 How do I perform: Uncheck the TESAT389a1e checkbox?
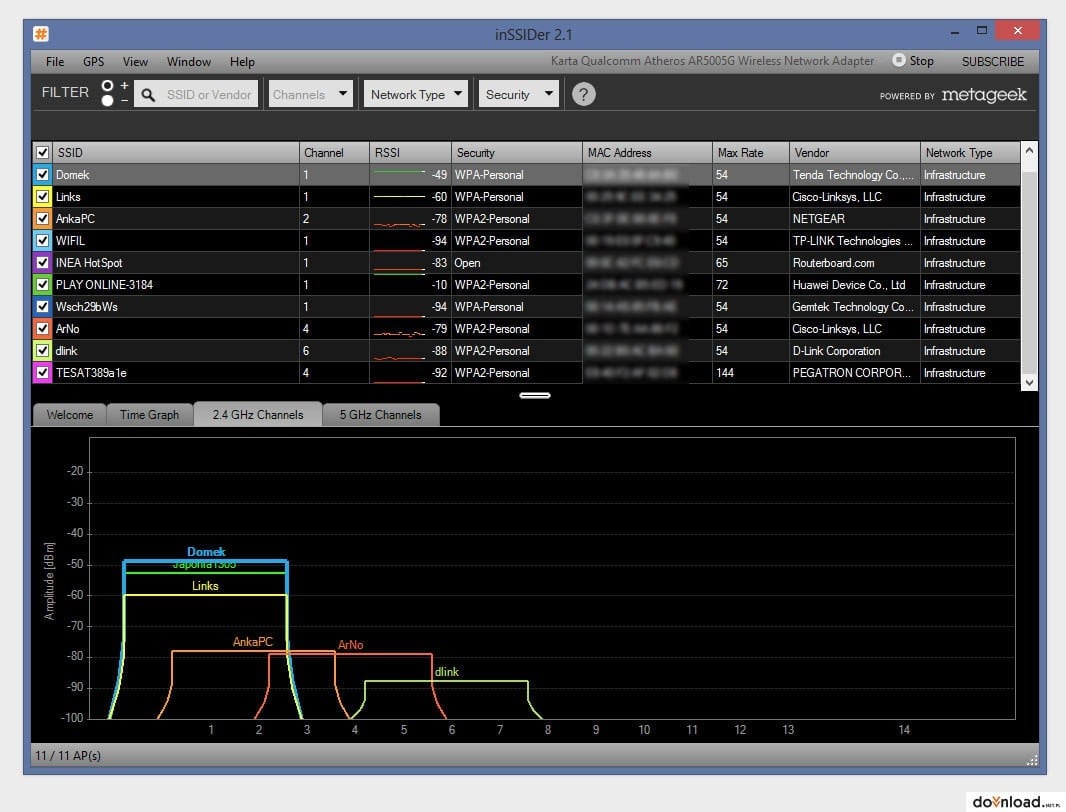(x=43, y=373)
